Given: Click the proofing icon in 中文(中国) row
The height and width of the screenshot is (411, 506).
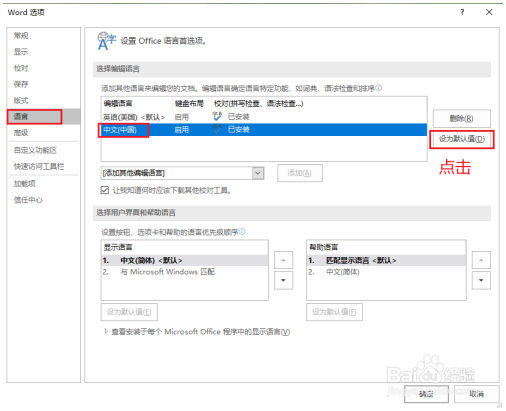Looking at the screenshot, I should [x=217, y=129].
